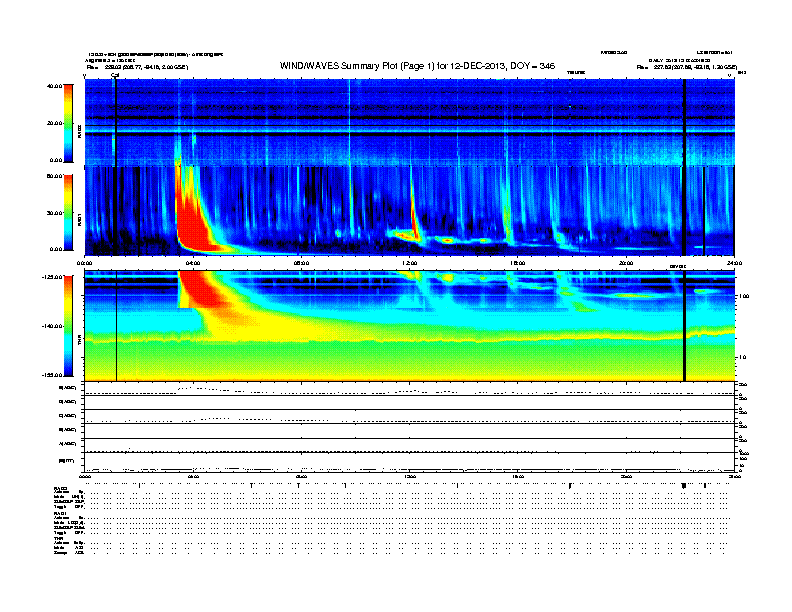This screenshot has width=792, height=612.
Task: Click the -140.00 label on TNR scale
Action: [52, 326]
